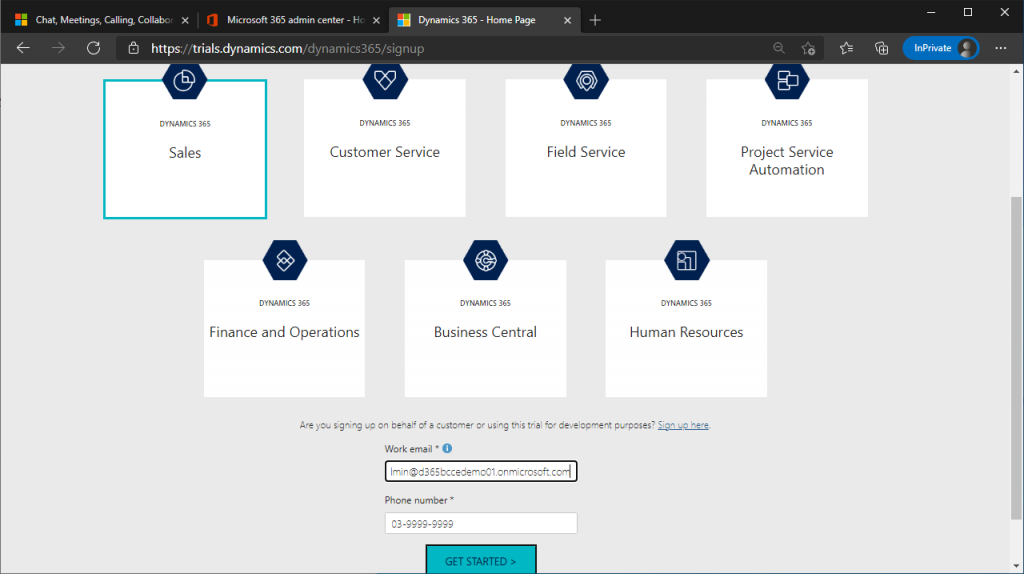The width and height of the screenshot is (1024, 574).
Task: Click the Project Service Automation icon
Action: (787, 80)
